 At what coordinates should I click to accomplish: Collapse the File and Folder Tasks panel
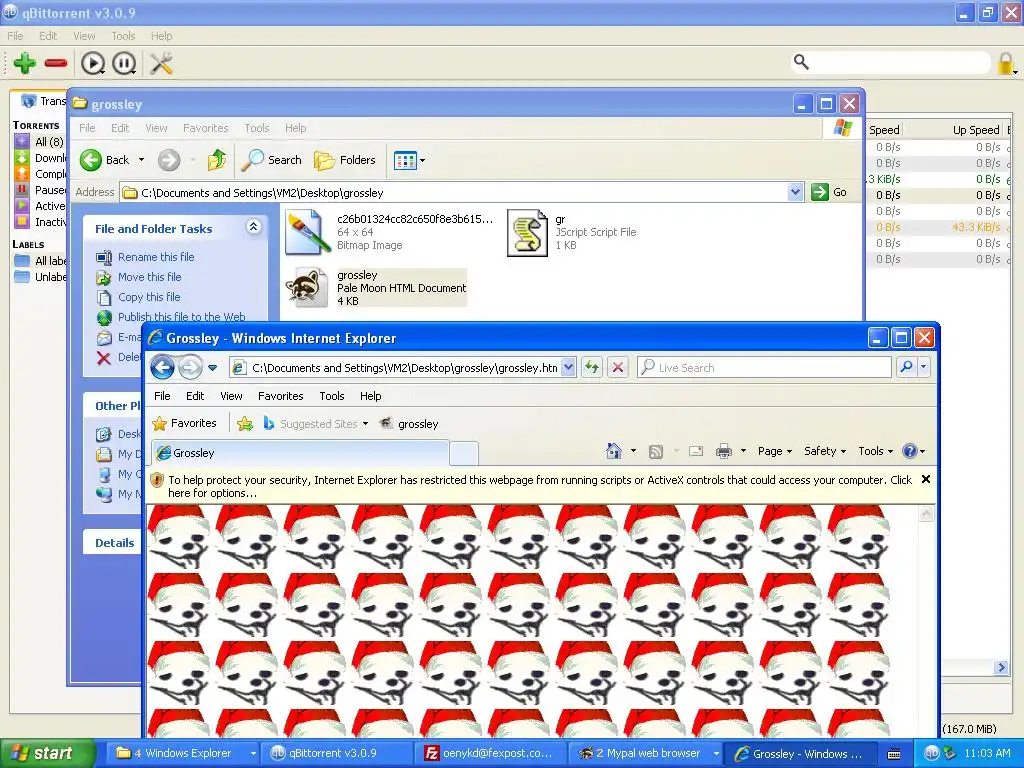253,227
